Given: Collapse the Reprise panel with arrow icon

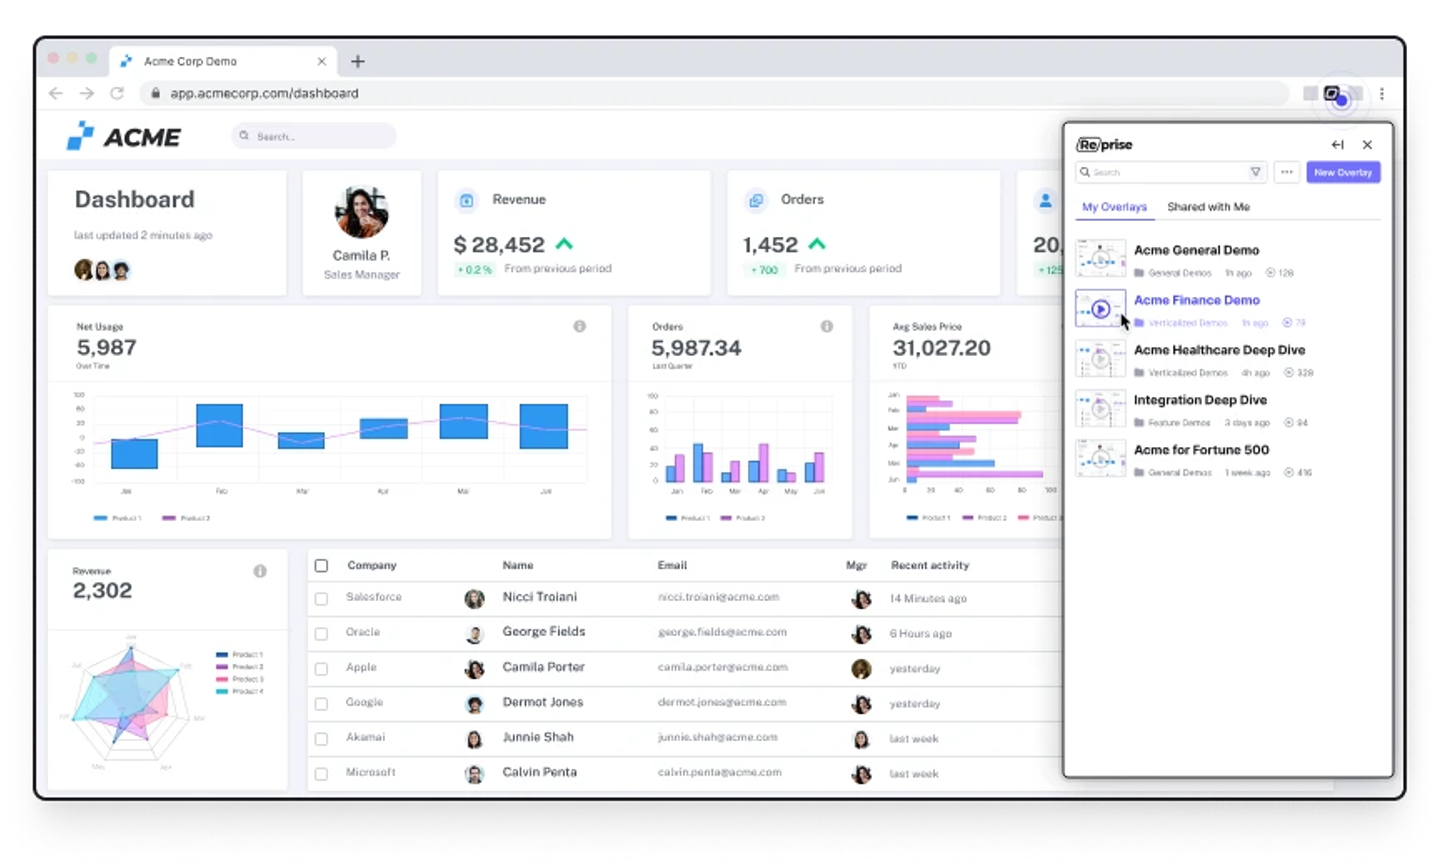Looking at the screenshot, I should 1337,145.
